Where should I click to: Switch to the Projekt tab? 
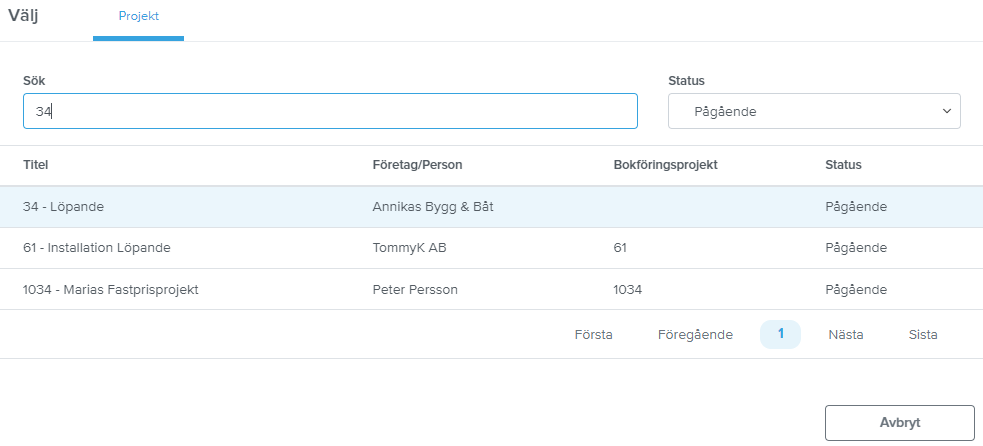pos(139,17)
